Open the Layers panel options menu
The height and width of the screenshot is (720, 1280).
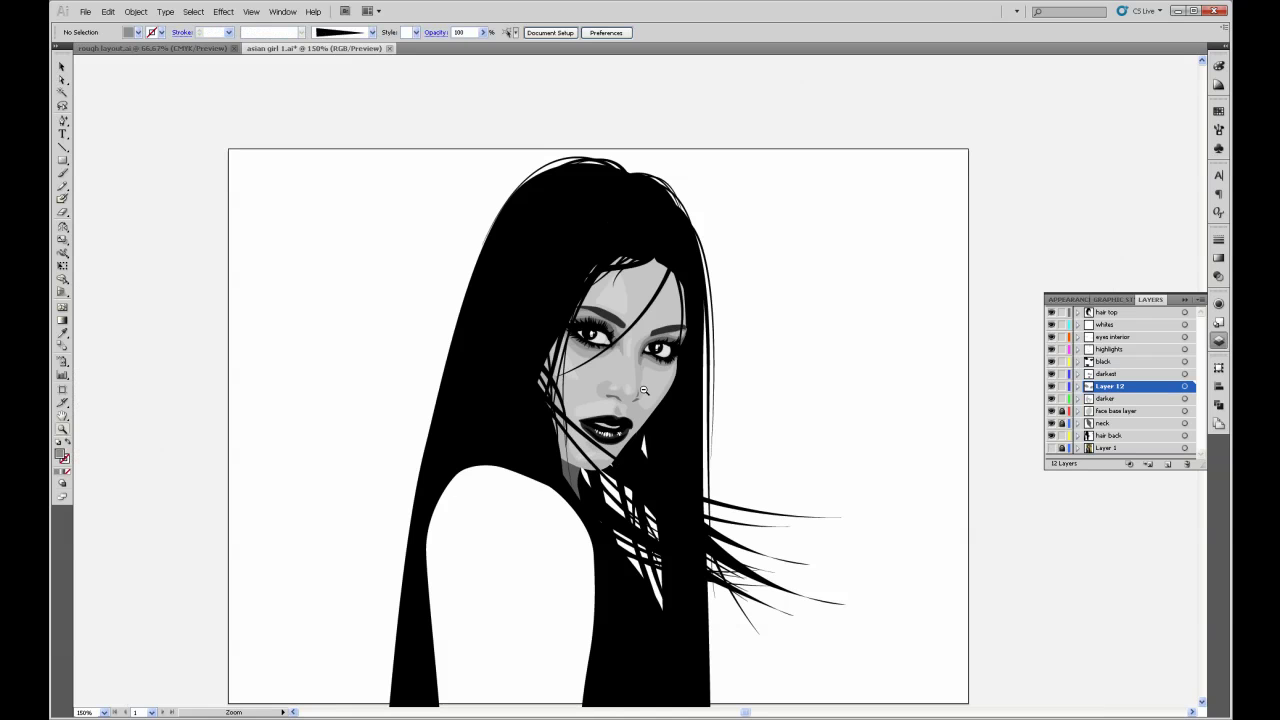1200,299
